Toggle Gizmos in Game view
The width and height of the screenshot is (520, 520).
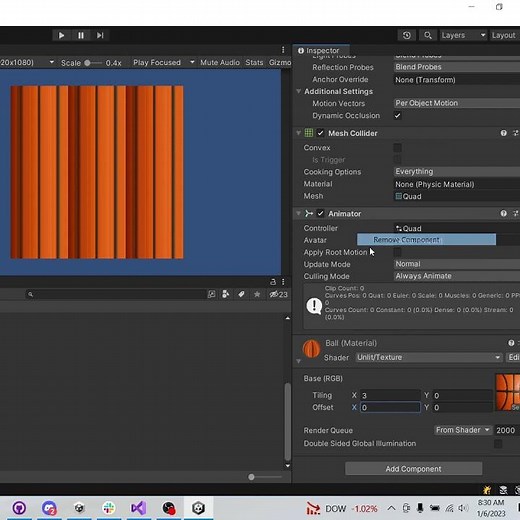[x=280, y=63]
